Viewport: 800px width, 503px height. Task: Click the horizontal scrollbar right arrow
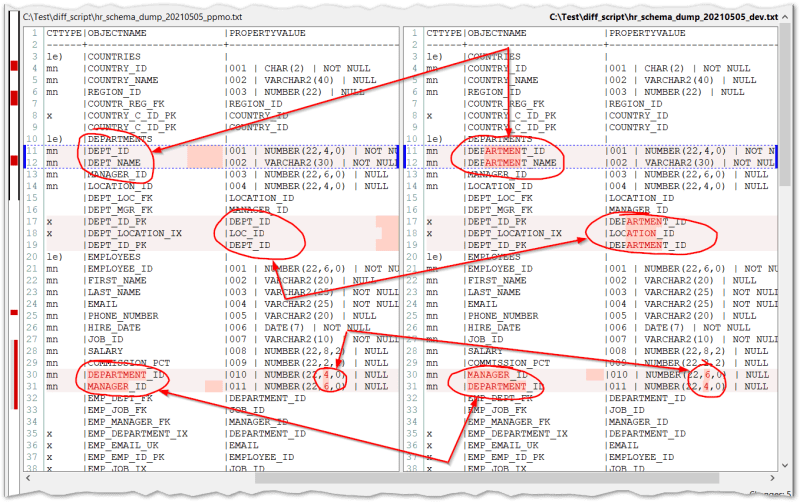[772, 478]
